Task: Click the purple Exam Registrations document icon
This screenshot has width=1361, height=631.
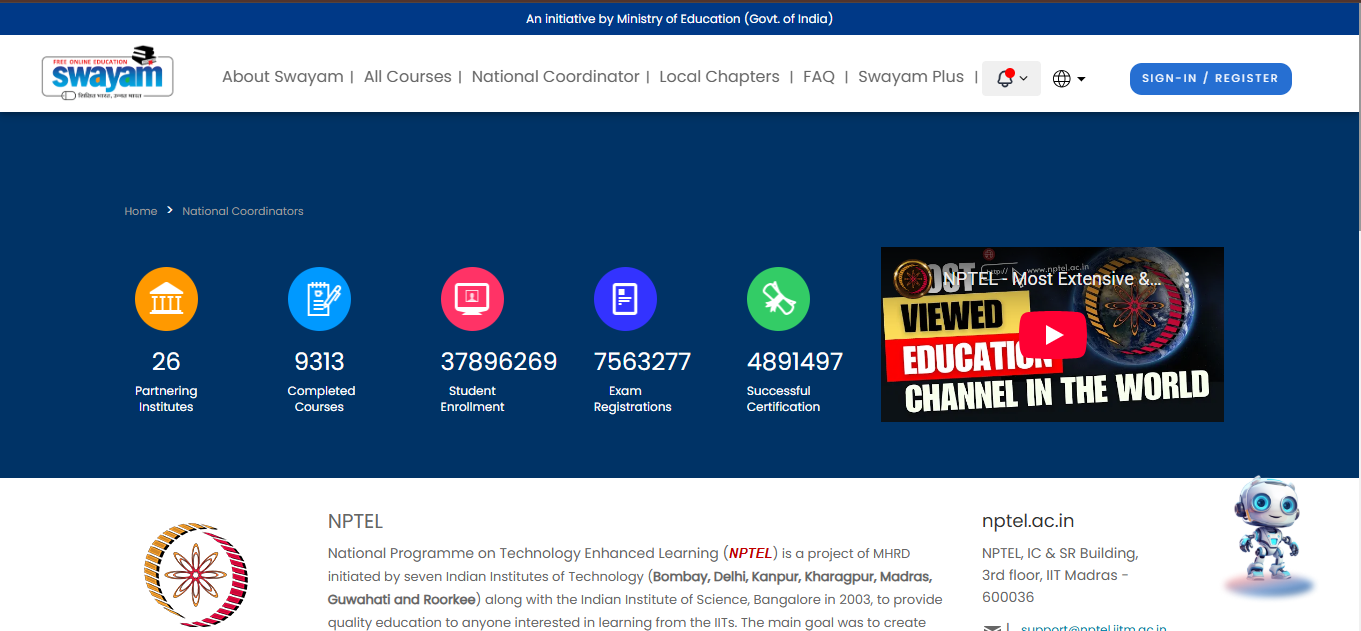Action: pos(625,298)
